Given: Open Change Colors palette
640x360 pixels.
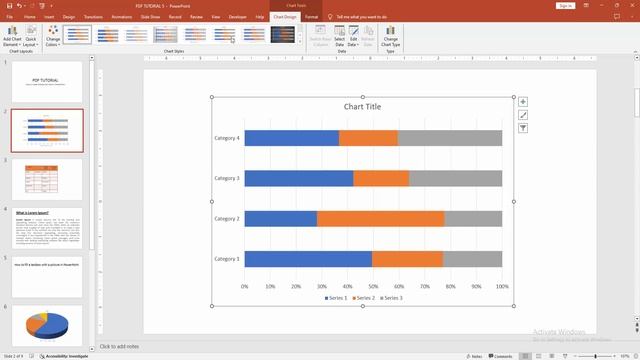Looking at the screenshot, I should [x=53, y=36].
